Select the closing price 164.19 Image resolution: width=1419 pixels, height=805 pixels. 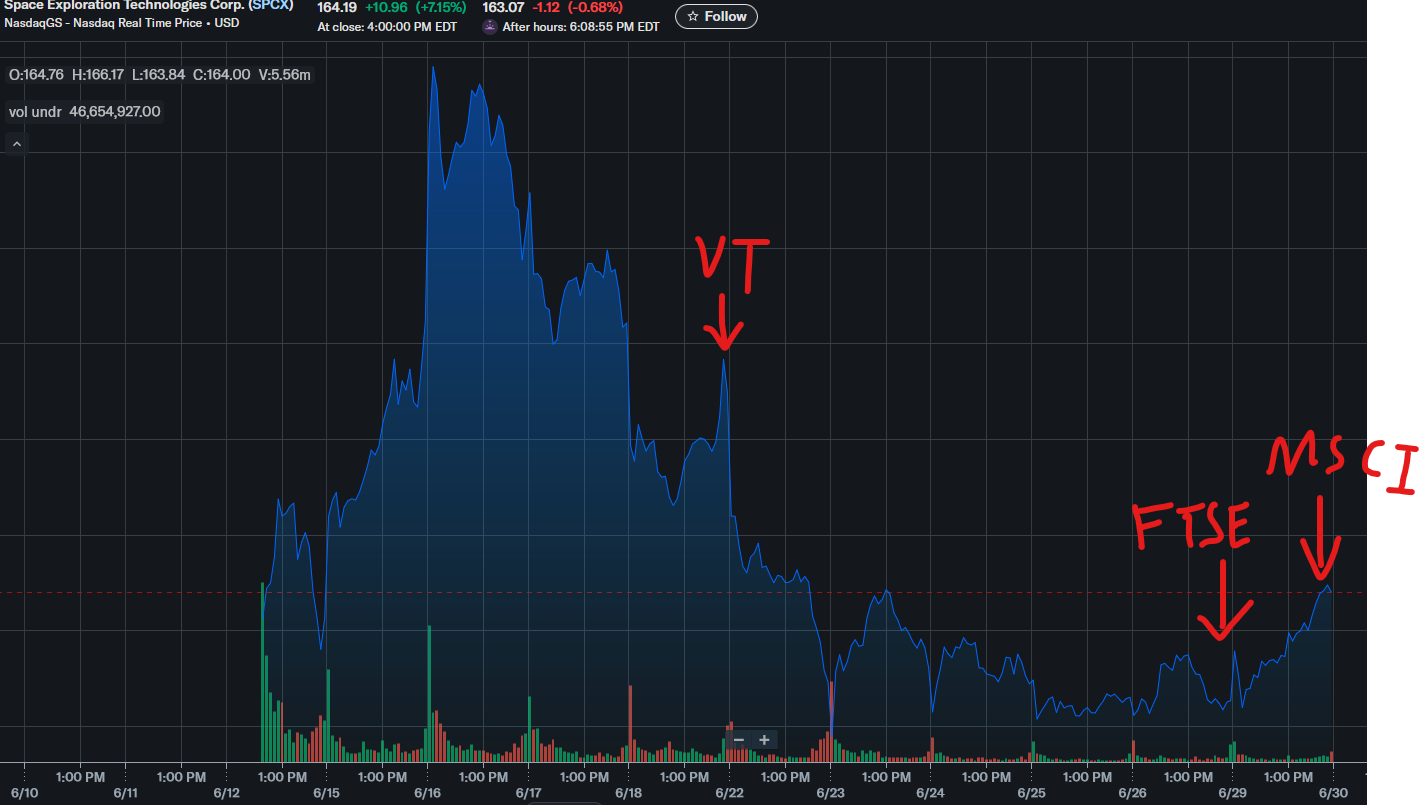click(x=337, y=7)
